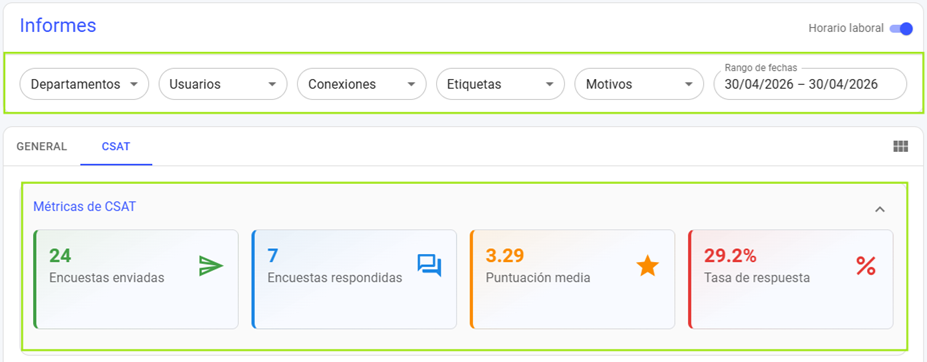Screen dimensions: 927x362
Task: Toggle the Horario laboral switch
Action: tap(901, 28)
